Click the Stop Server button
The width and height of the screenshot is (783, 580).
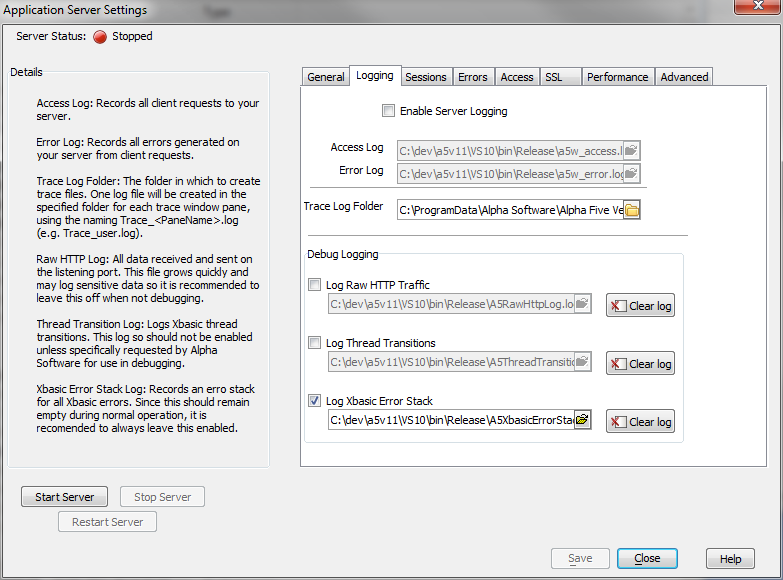click(x=162, y=497)
